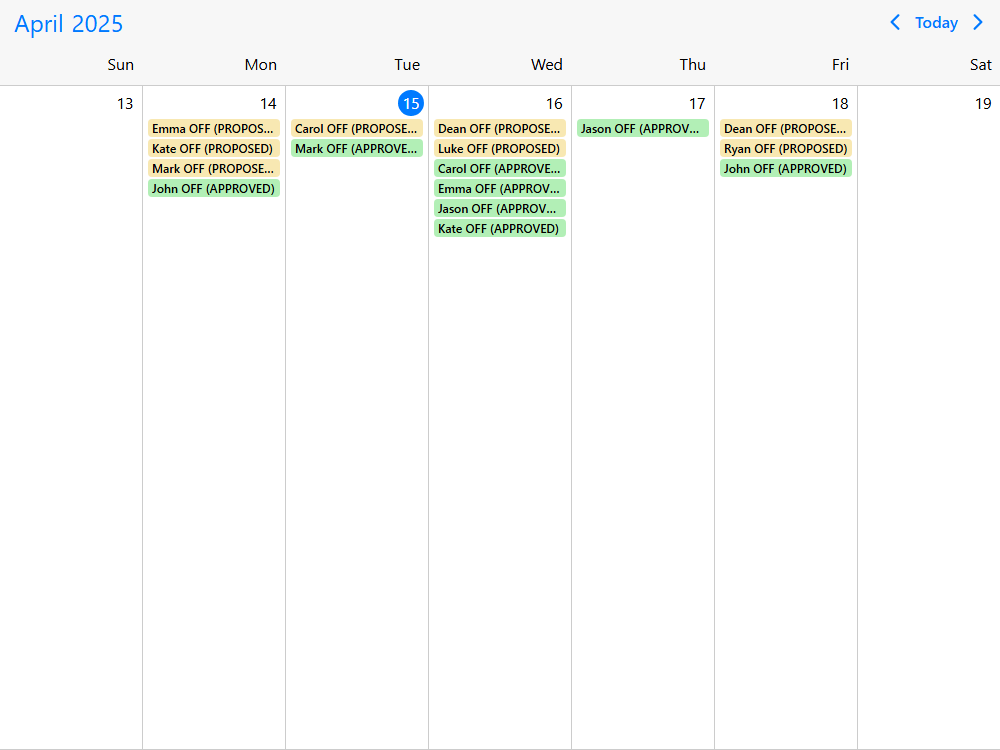Image resolution: width=1000 pixels, height=750 pixels.
Task: Select date number 19
Action: tap(982, 103)
